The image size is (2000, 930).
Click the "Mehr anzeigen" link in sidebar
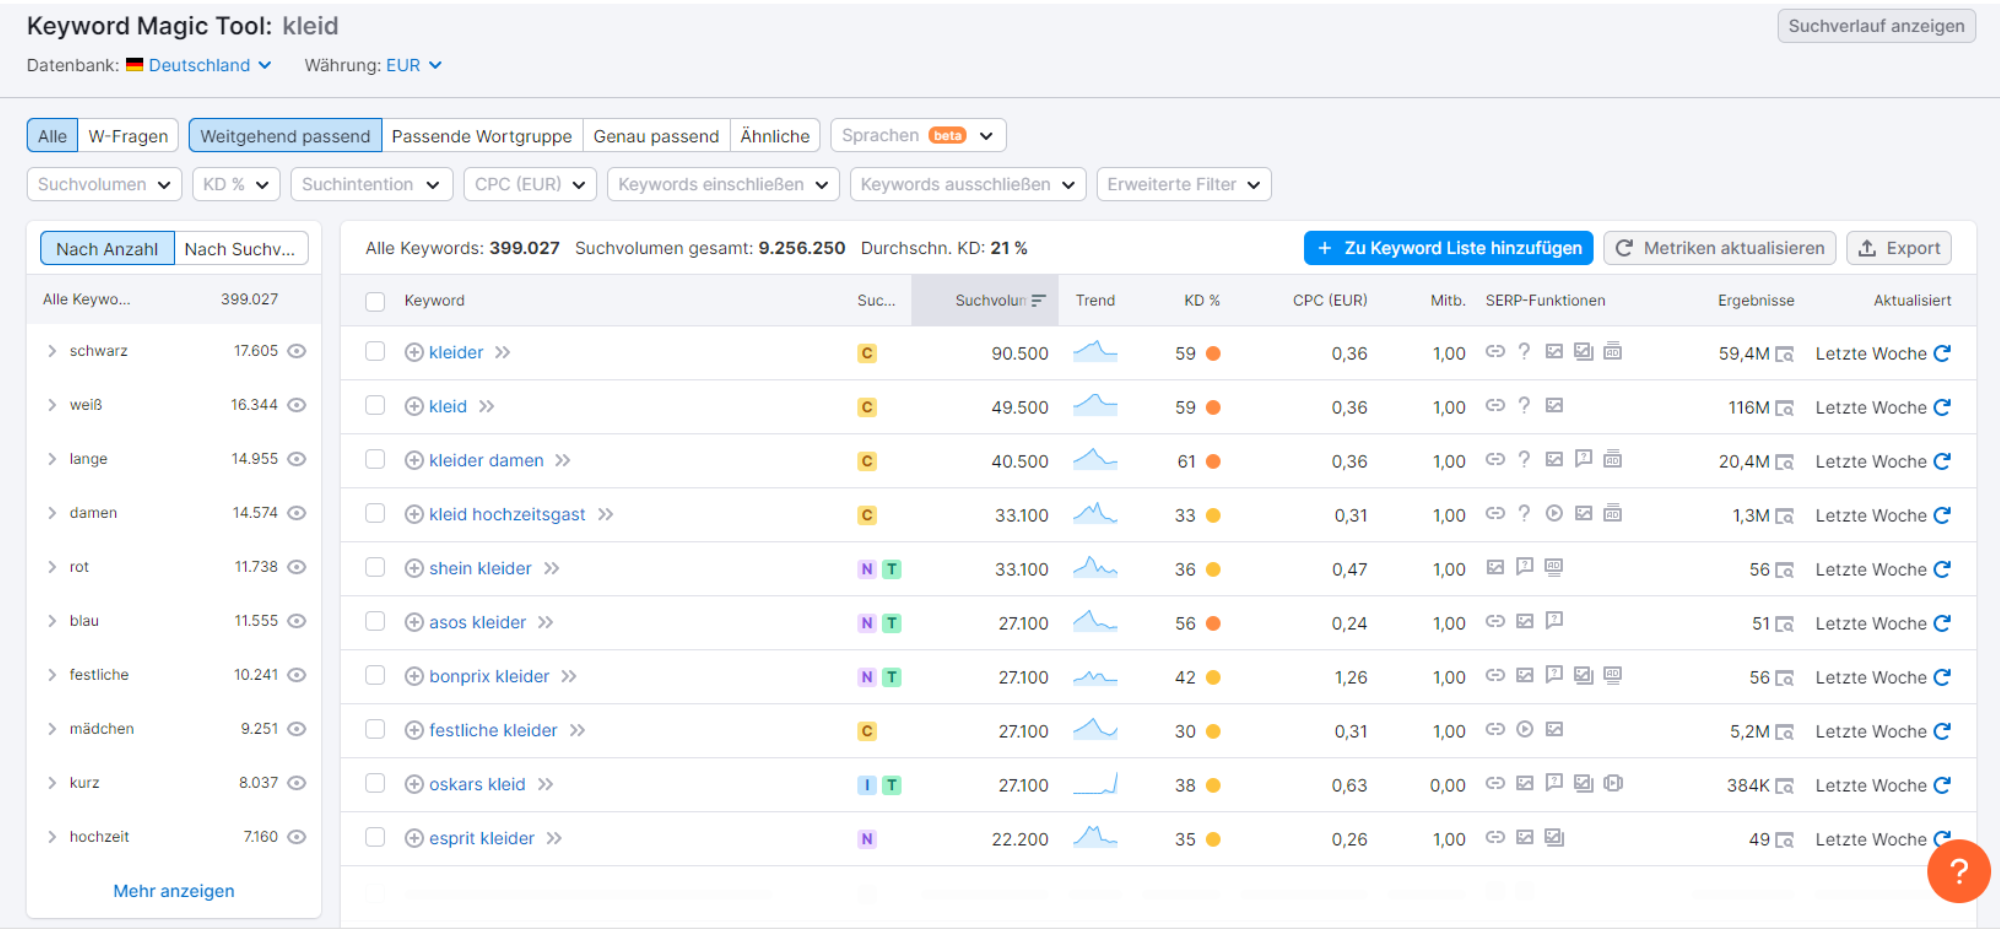click(172, 890)
